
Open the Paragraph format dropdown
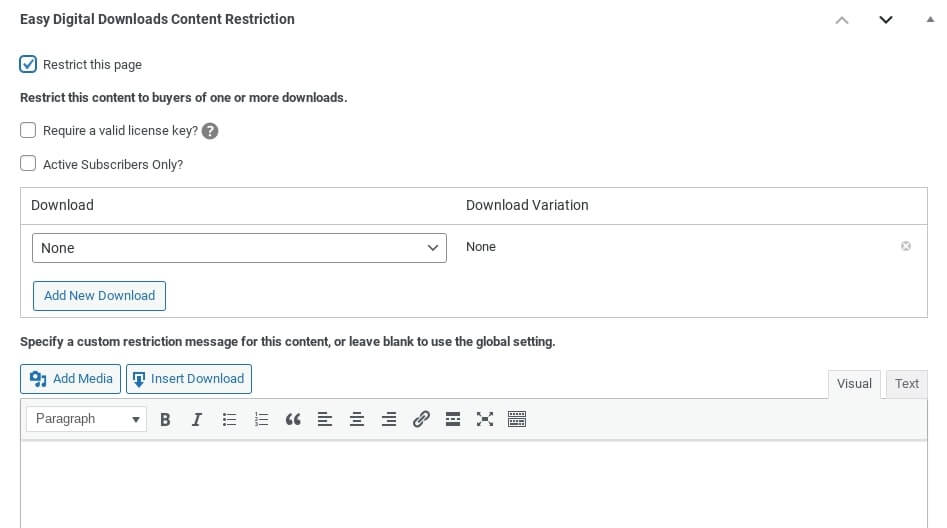[x=86, y=419]
